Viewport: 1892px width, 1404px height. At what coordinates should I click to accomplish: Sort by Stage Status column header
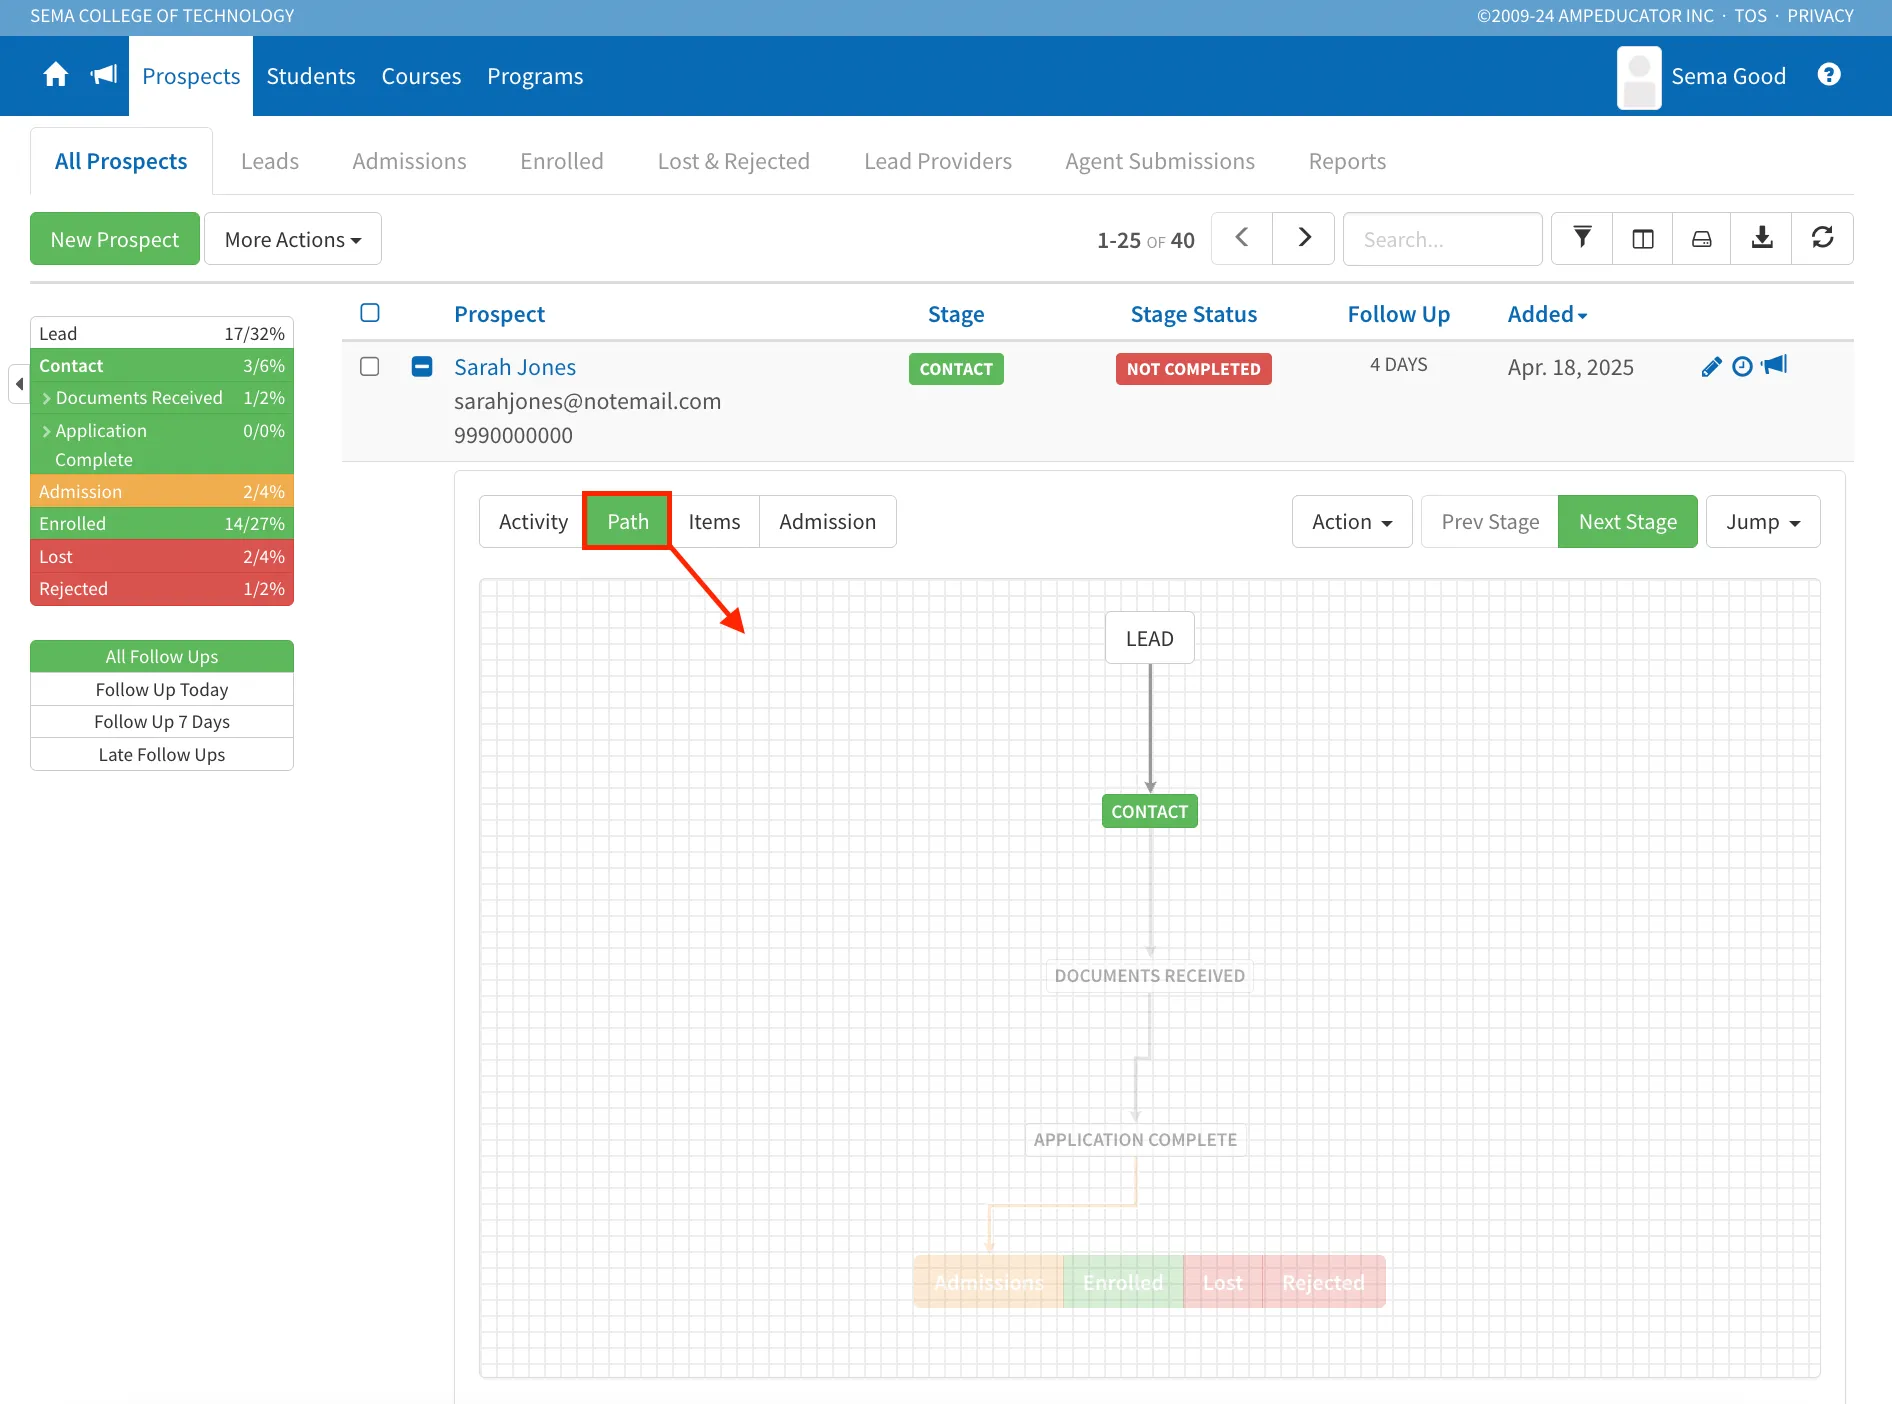point(1193,314)
